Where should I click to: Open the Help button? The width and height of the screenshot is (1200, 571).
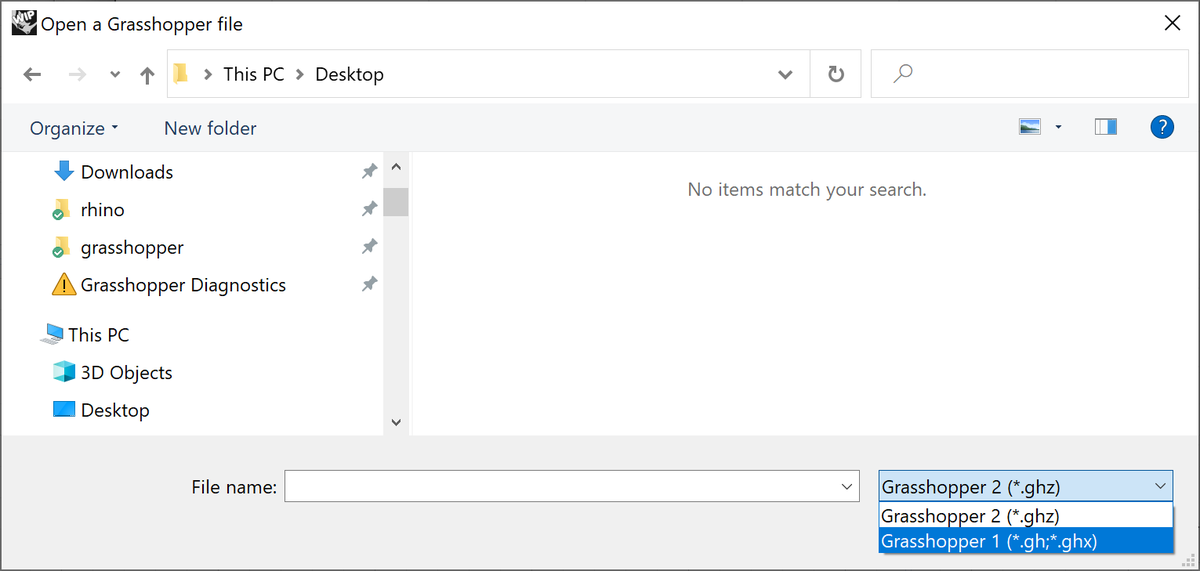[x=1162, y=127]
